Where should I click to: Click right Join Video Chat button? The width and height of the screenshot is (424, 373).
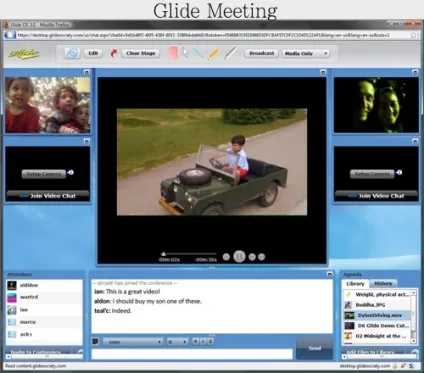pyautogui.click(x=376, y=196)
